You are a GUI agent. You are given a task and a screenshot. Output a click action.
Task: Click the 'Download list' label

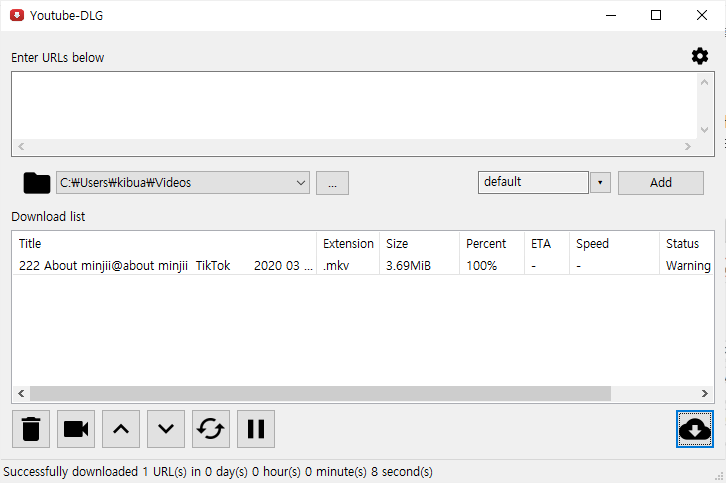pyautogui.click(x=48, y=216)
